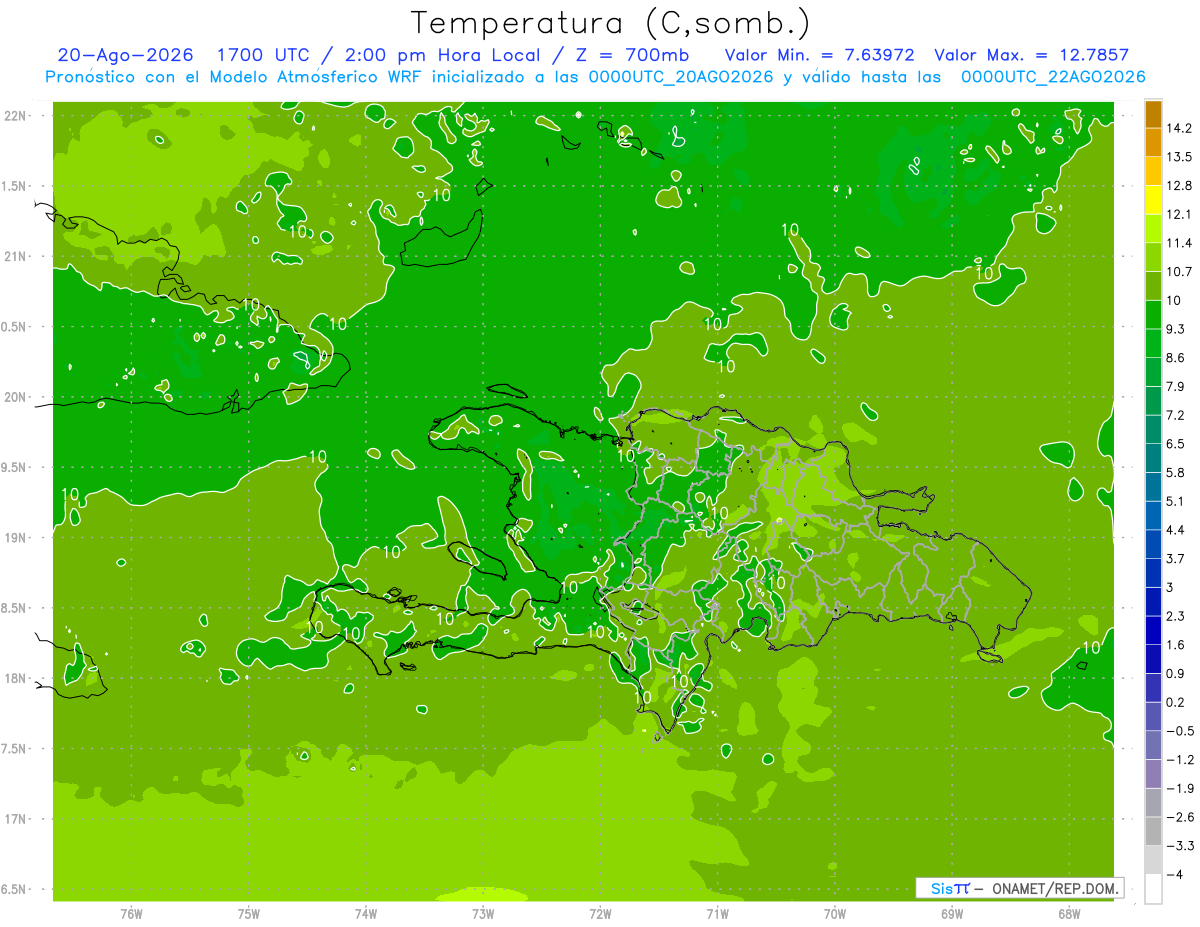The image size is (1200, 927).
Task: Click the '69W' longitude axis label
Action: coord(952,913)
